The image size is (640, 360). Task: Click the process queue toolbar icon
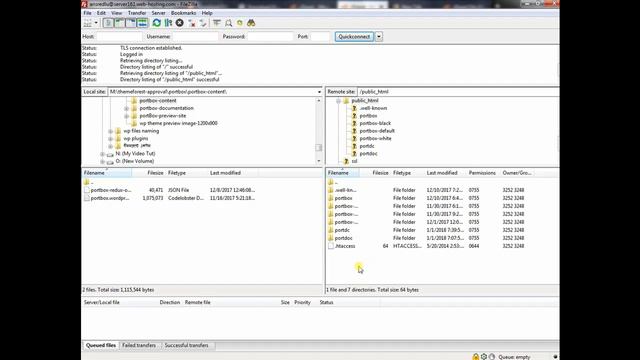(x=168, y=23)
